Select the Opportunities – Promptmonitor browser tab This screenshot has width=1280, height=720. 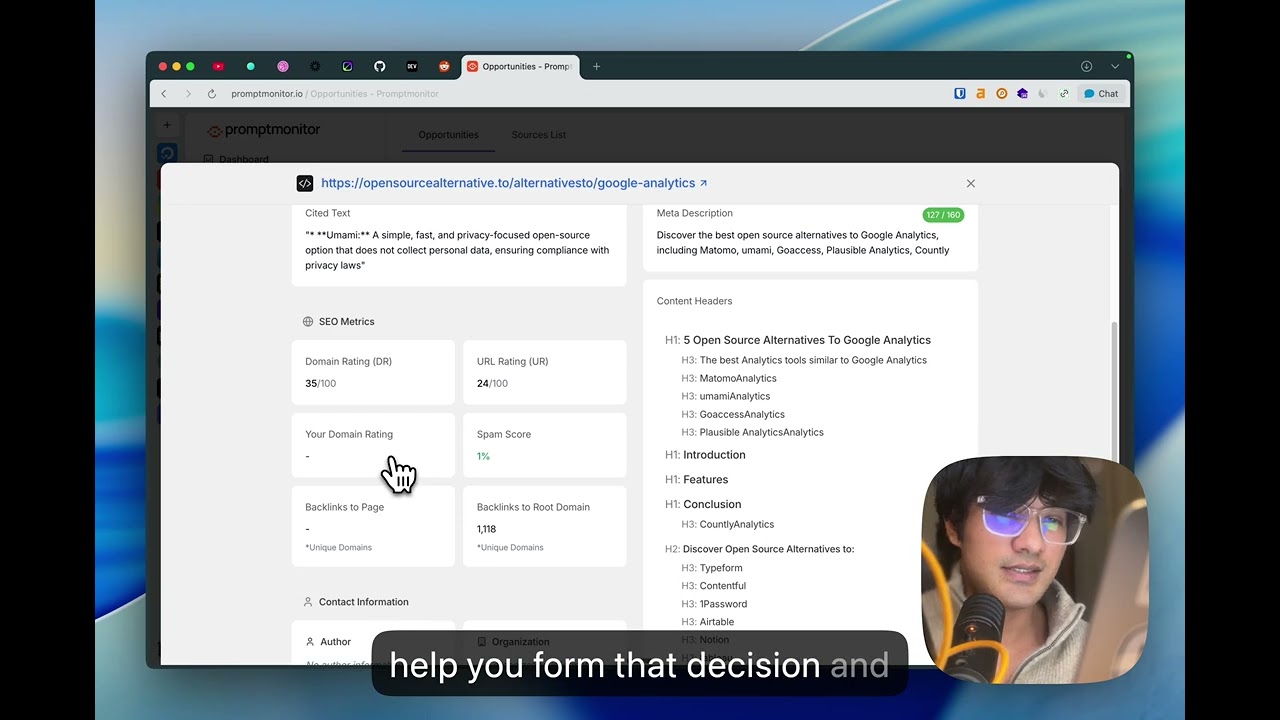[520, 66]
